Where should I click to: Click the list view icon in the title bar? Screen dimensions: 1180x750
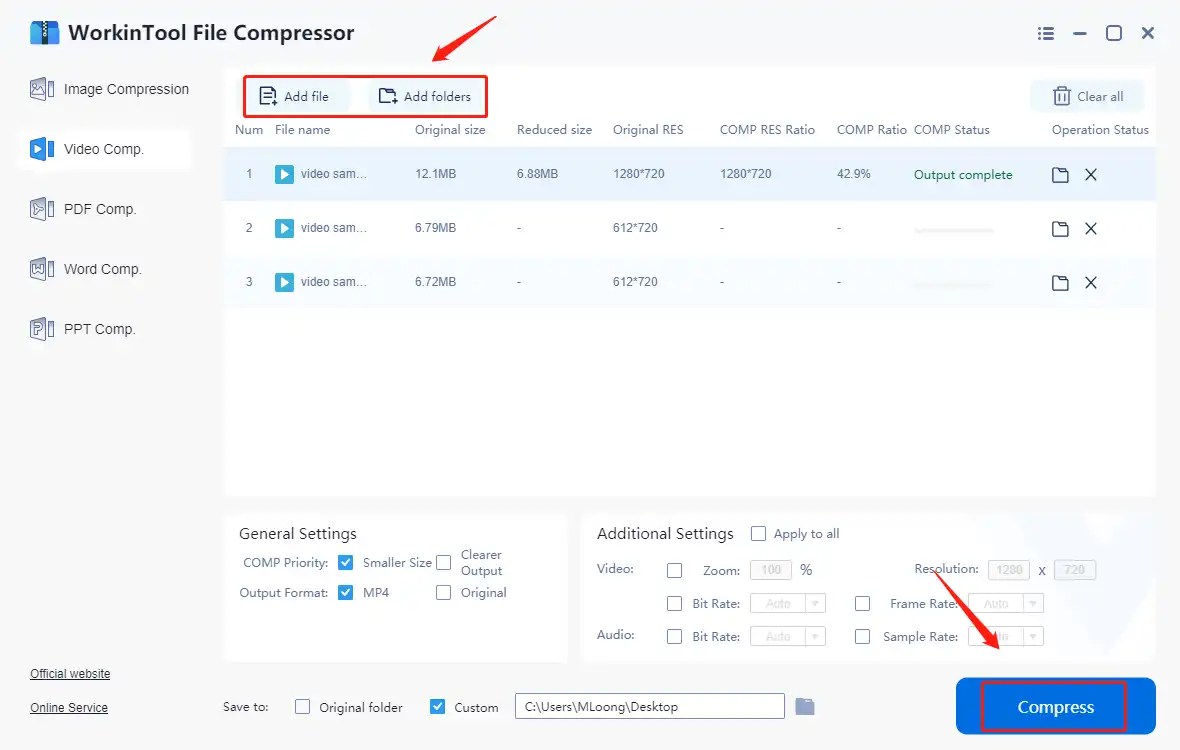[x=1045, y=32]
